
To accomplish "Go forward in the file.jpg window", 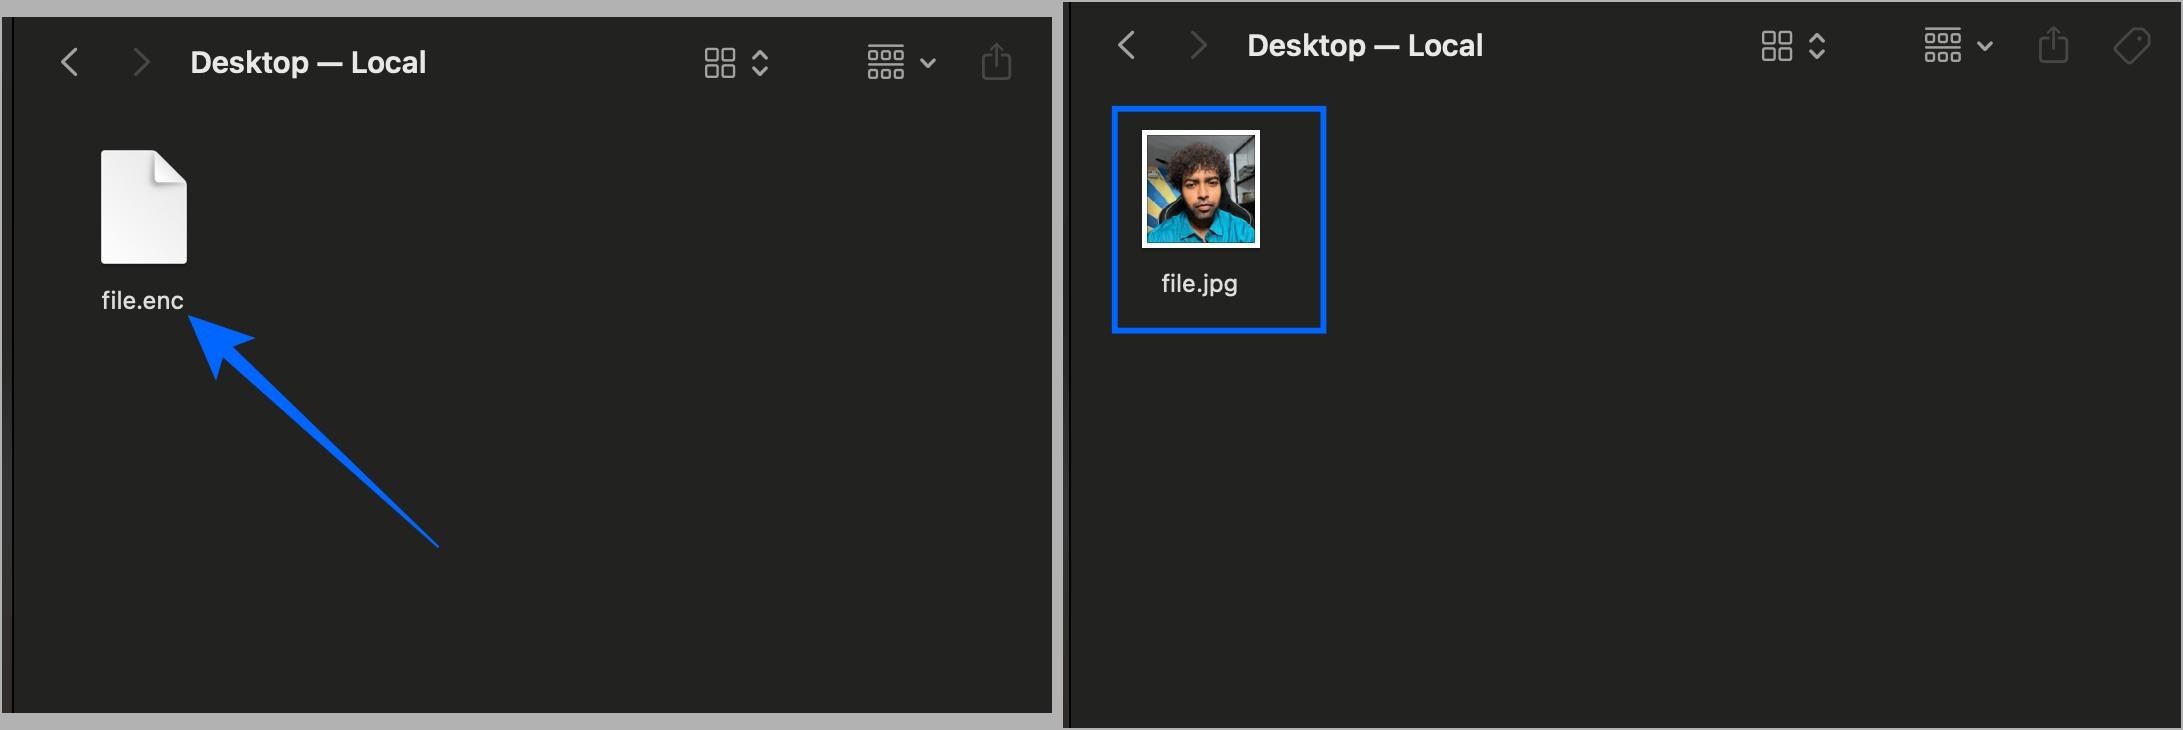I will pyautogui.click(x=1197, y=45).
